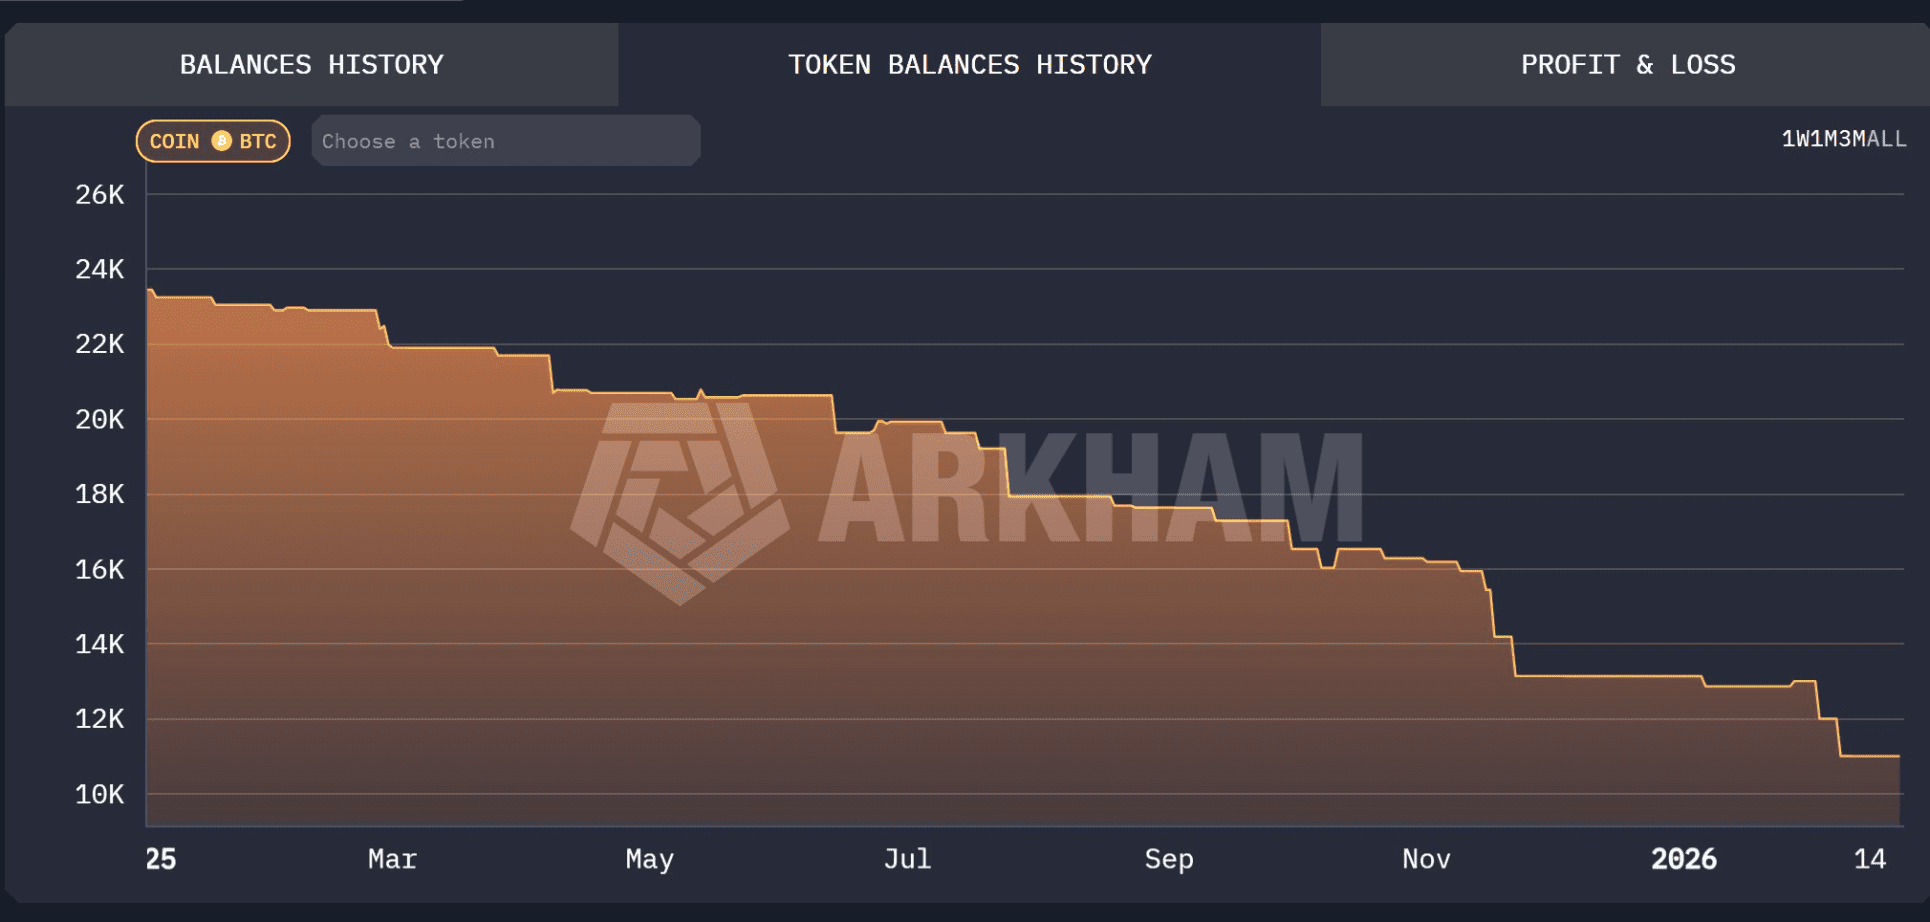Set chart range to 1W
The image size is (1930, 922).
pos(1794,139)
